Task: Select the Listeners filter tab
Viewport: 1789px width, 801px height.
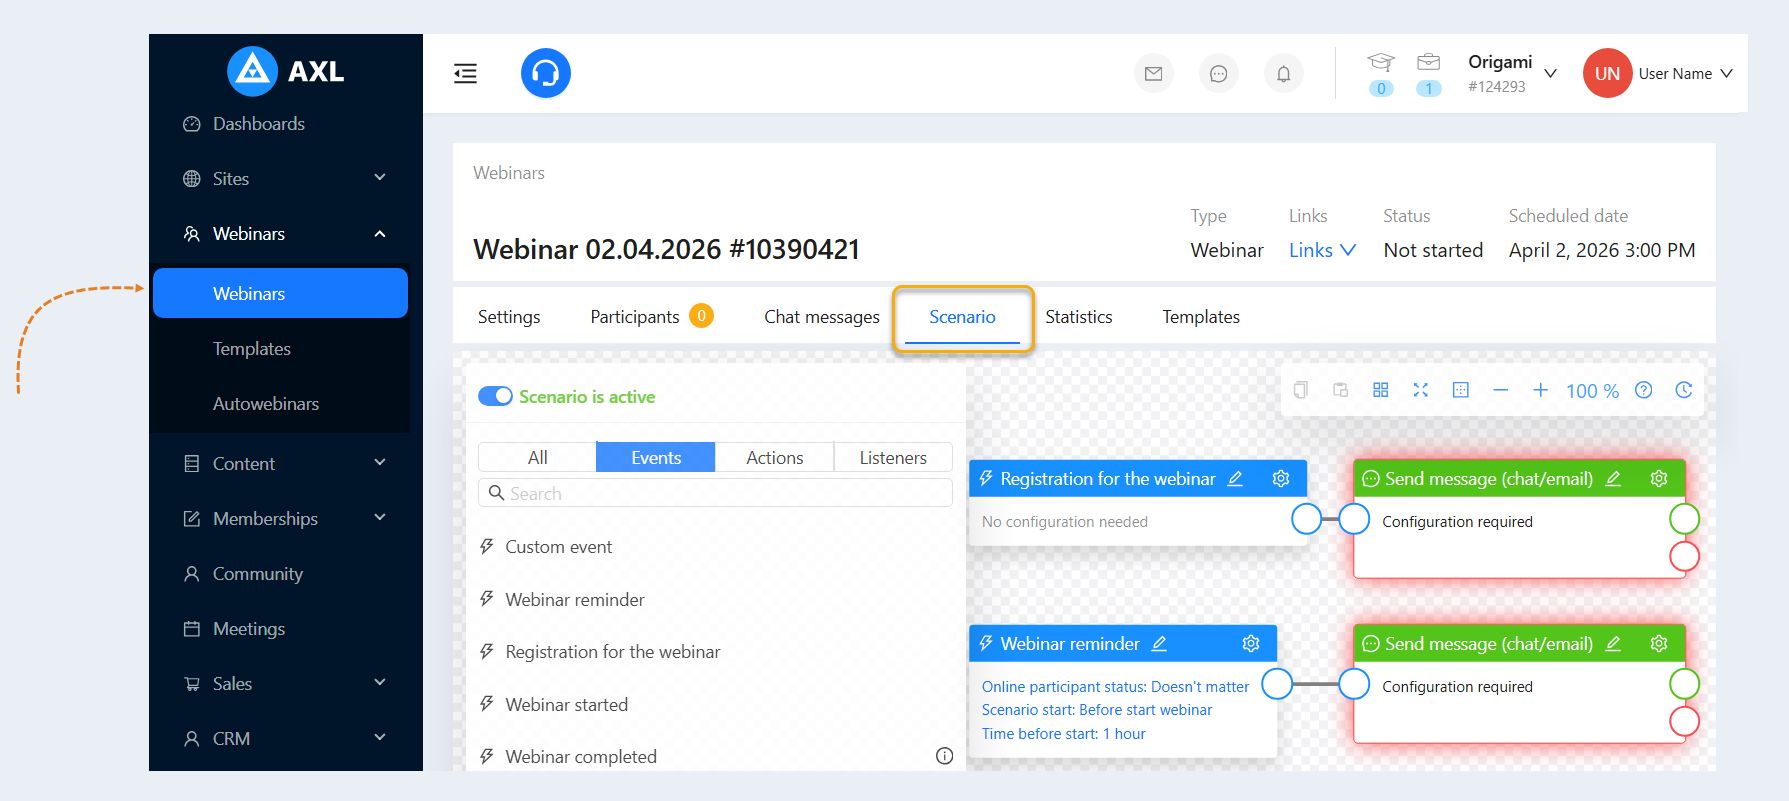Action: [x=893, y=457]
